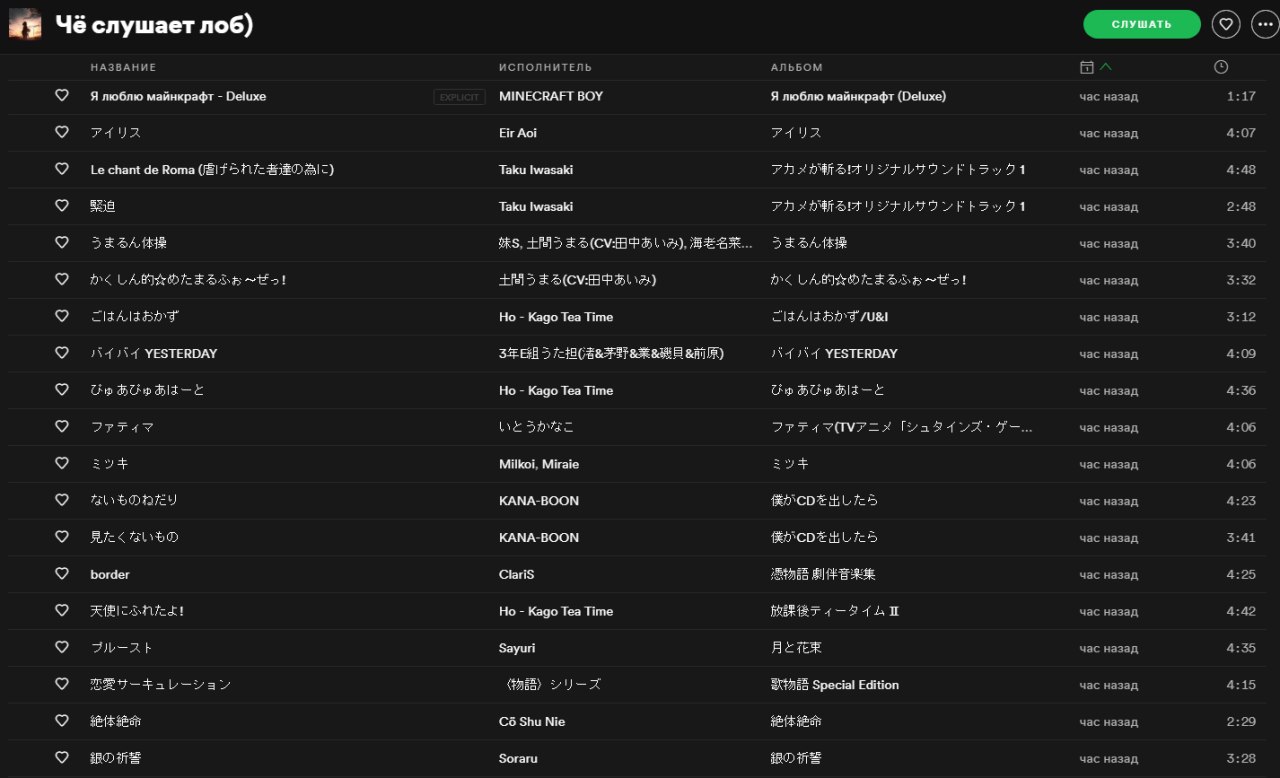Open album Я люблю майнкрафт (Deluxe)
Viewport: 1280px width, 778px height.
pos(858,96)
